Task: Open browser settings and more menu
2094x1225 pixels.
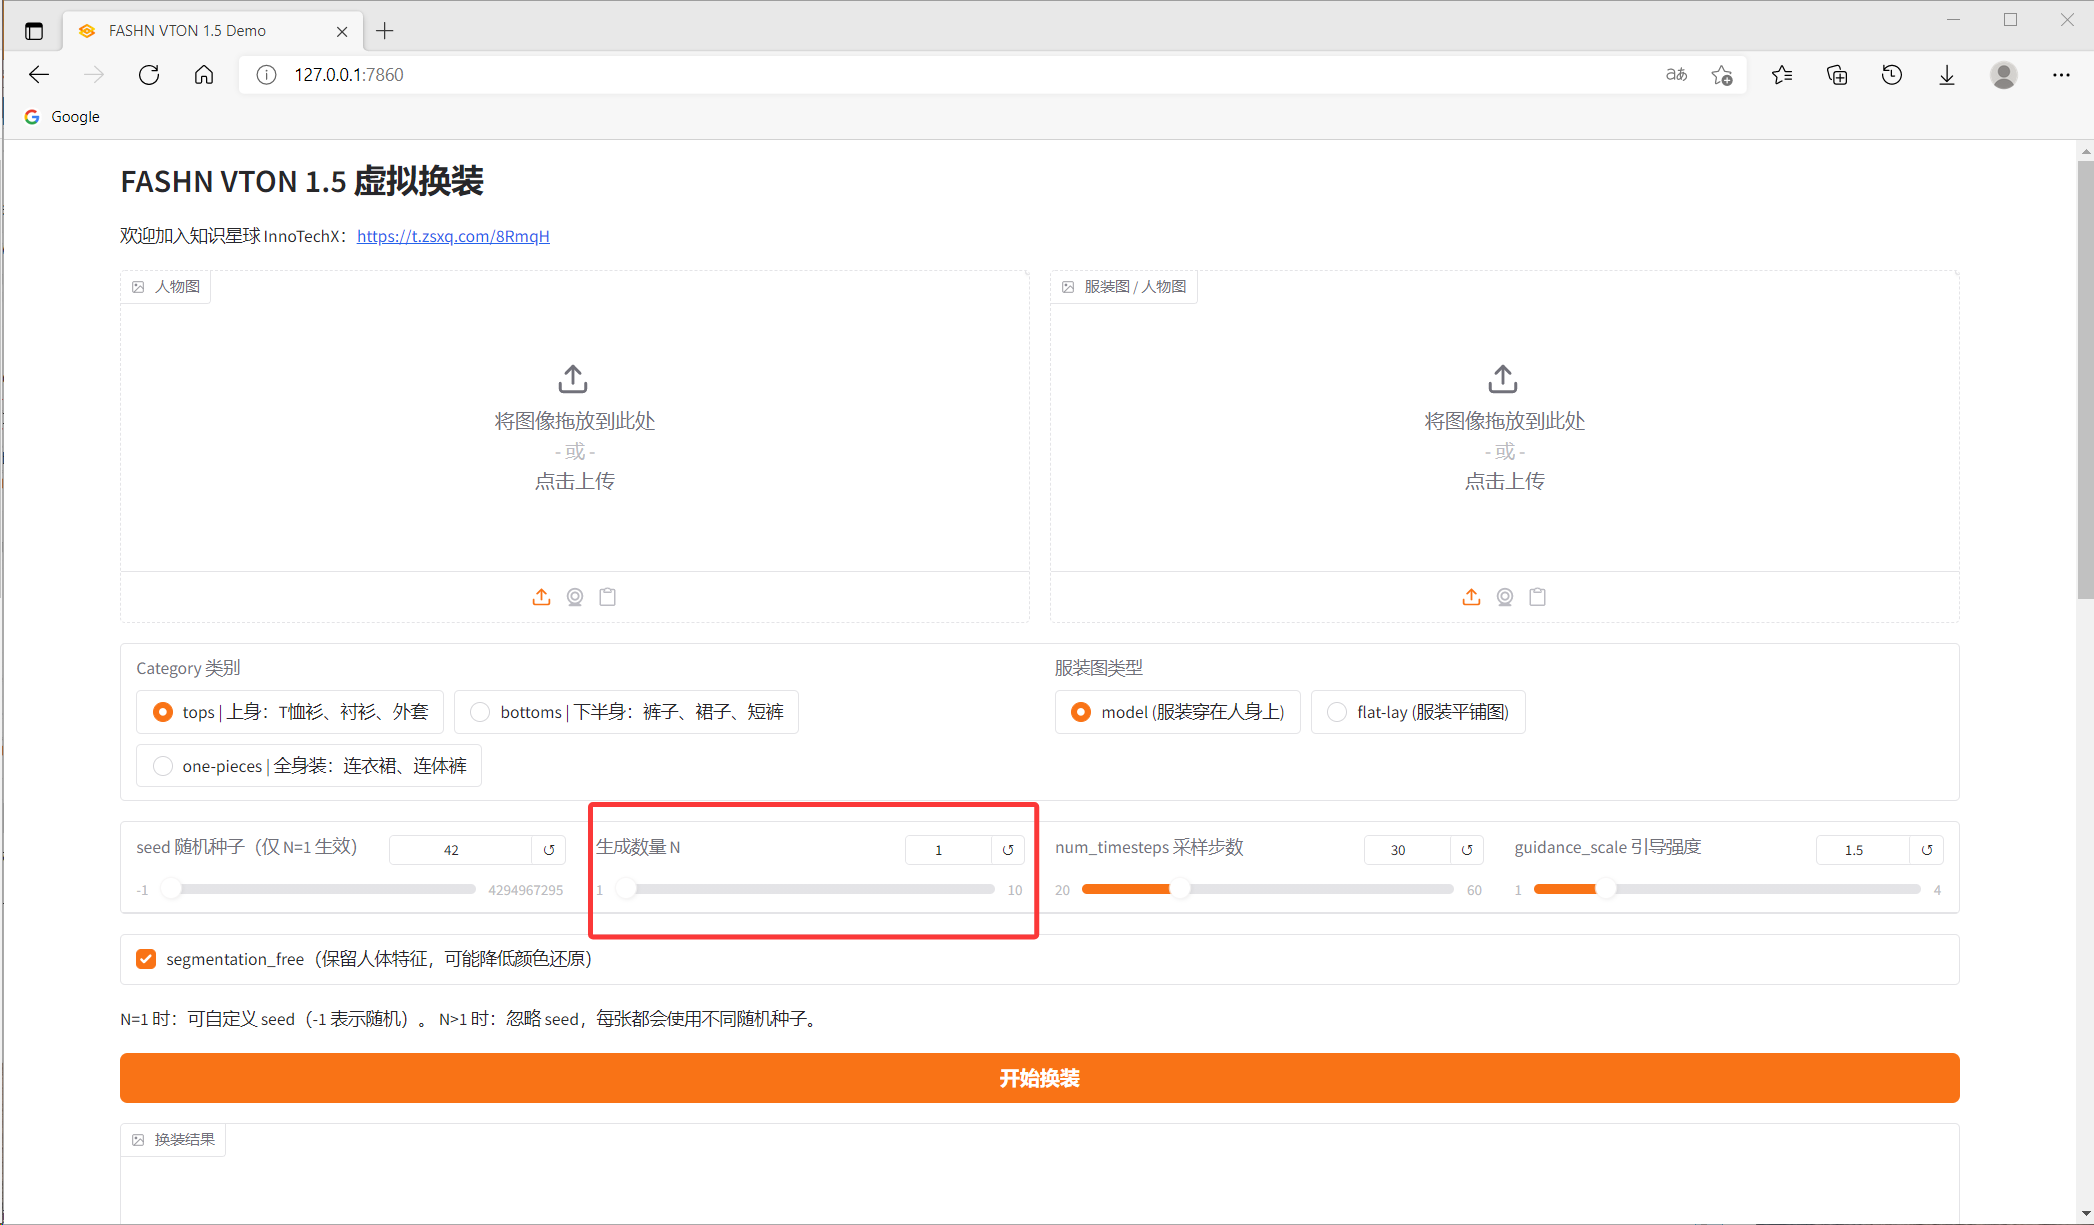Action: pos(2061,75)
